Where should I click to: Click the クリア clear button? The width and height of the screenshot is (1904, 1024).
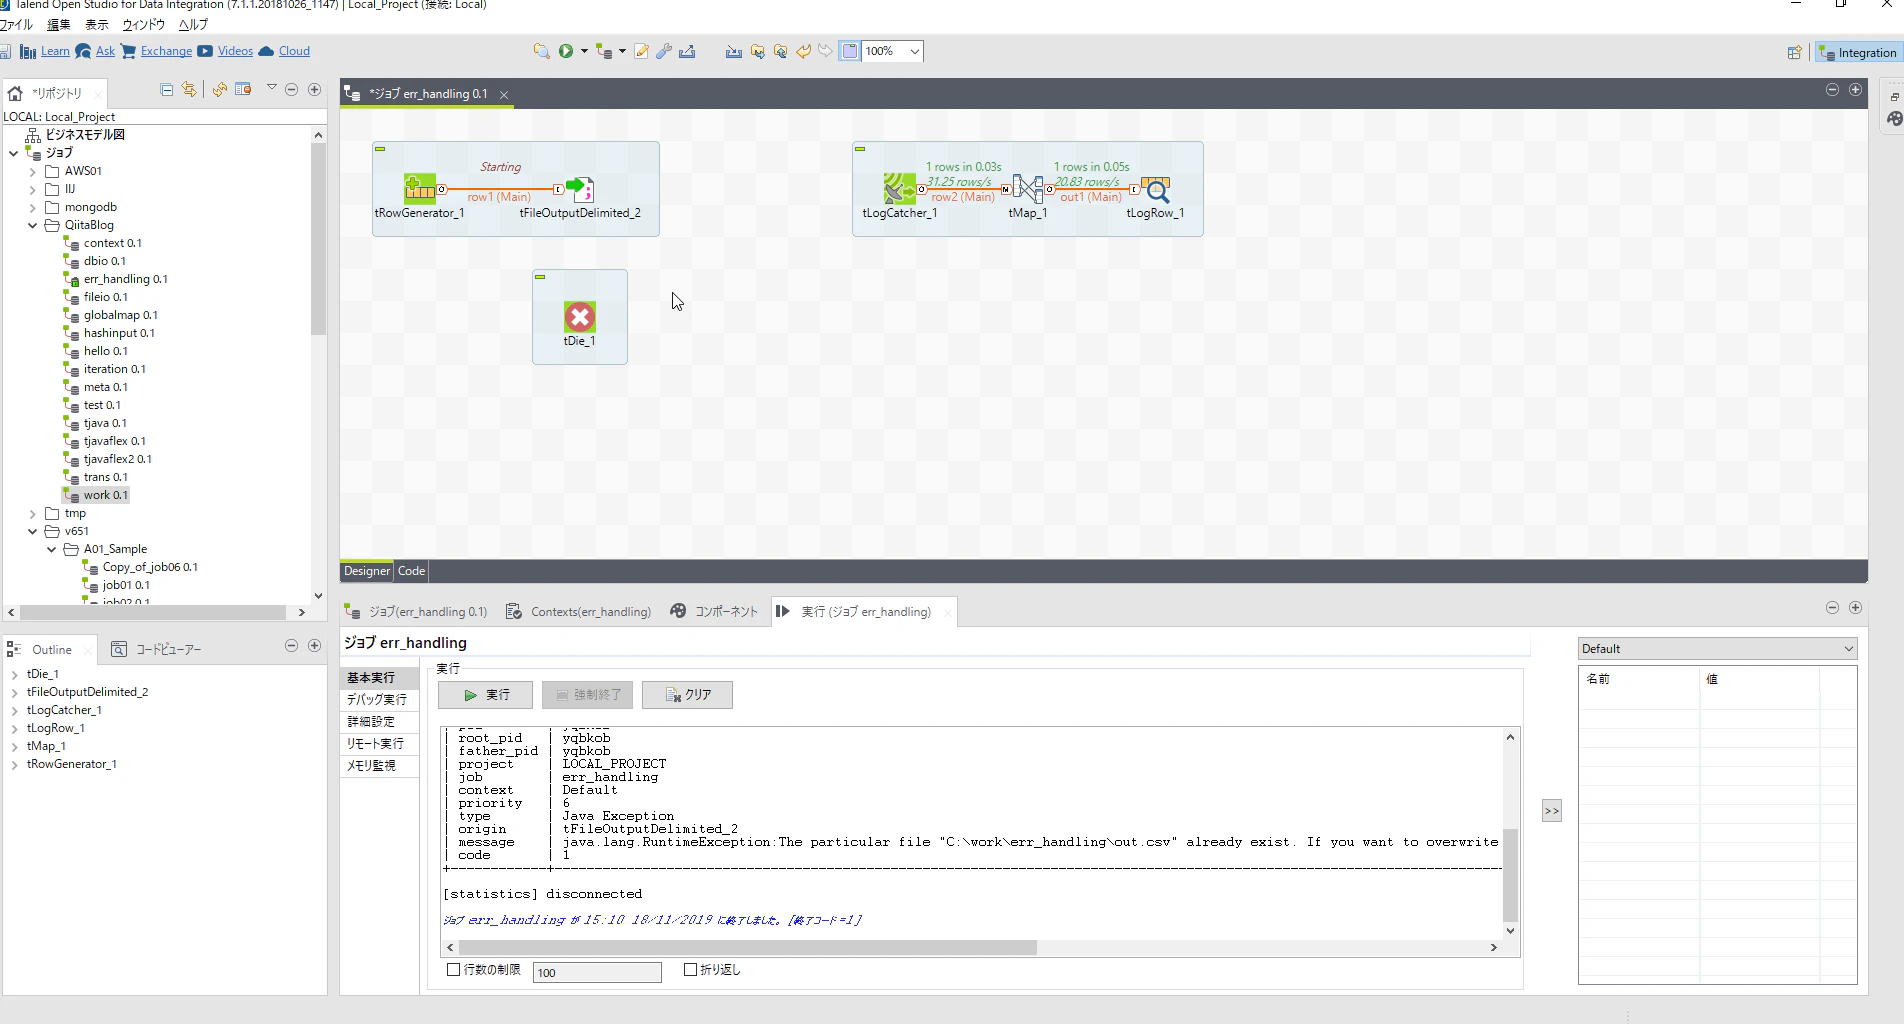pos(688,695)
